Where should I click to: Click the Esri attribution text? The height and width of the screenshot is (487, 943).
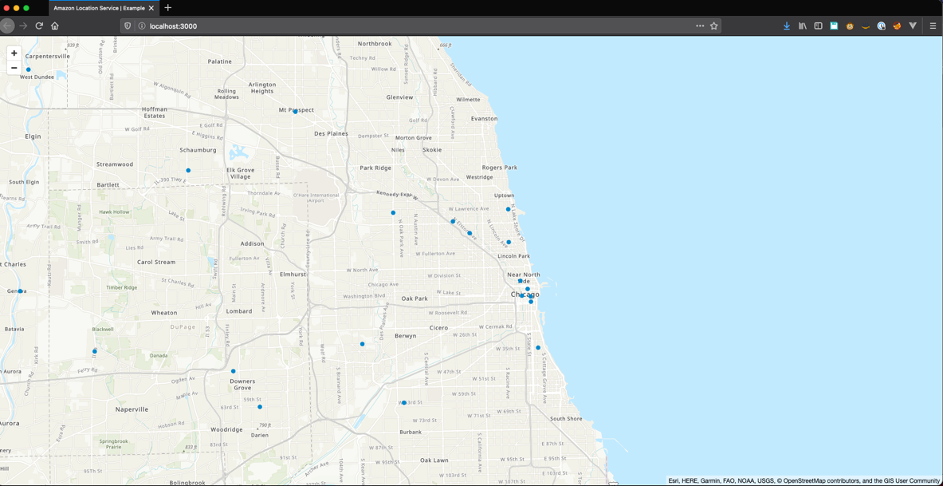(675, 481)
